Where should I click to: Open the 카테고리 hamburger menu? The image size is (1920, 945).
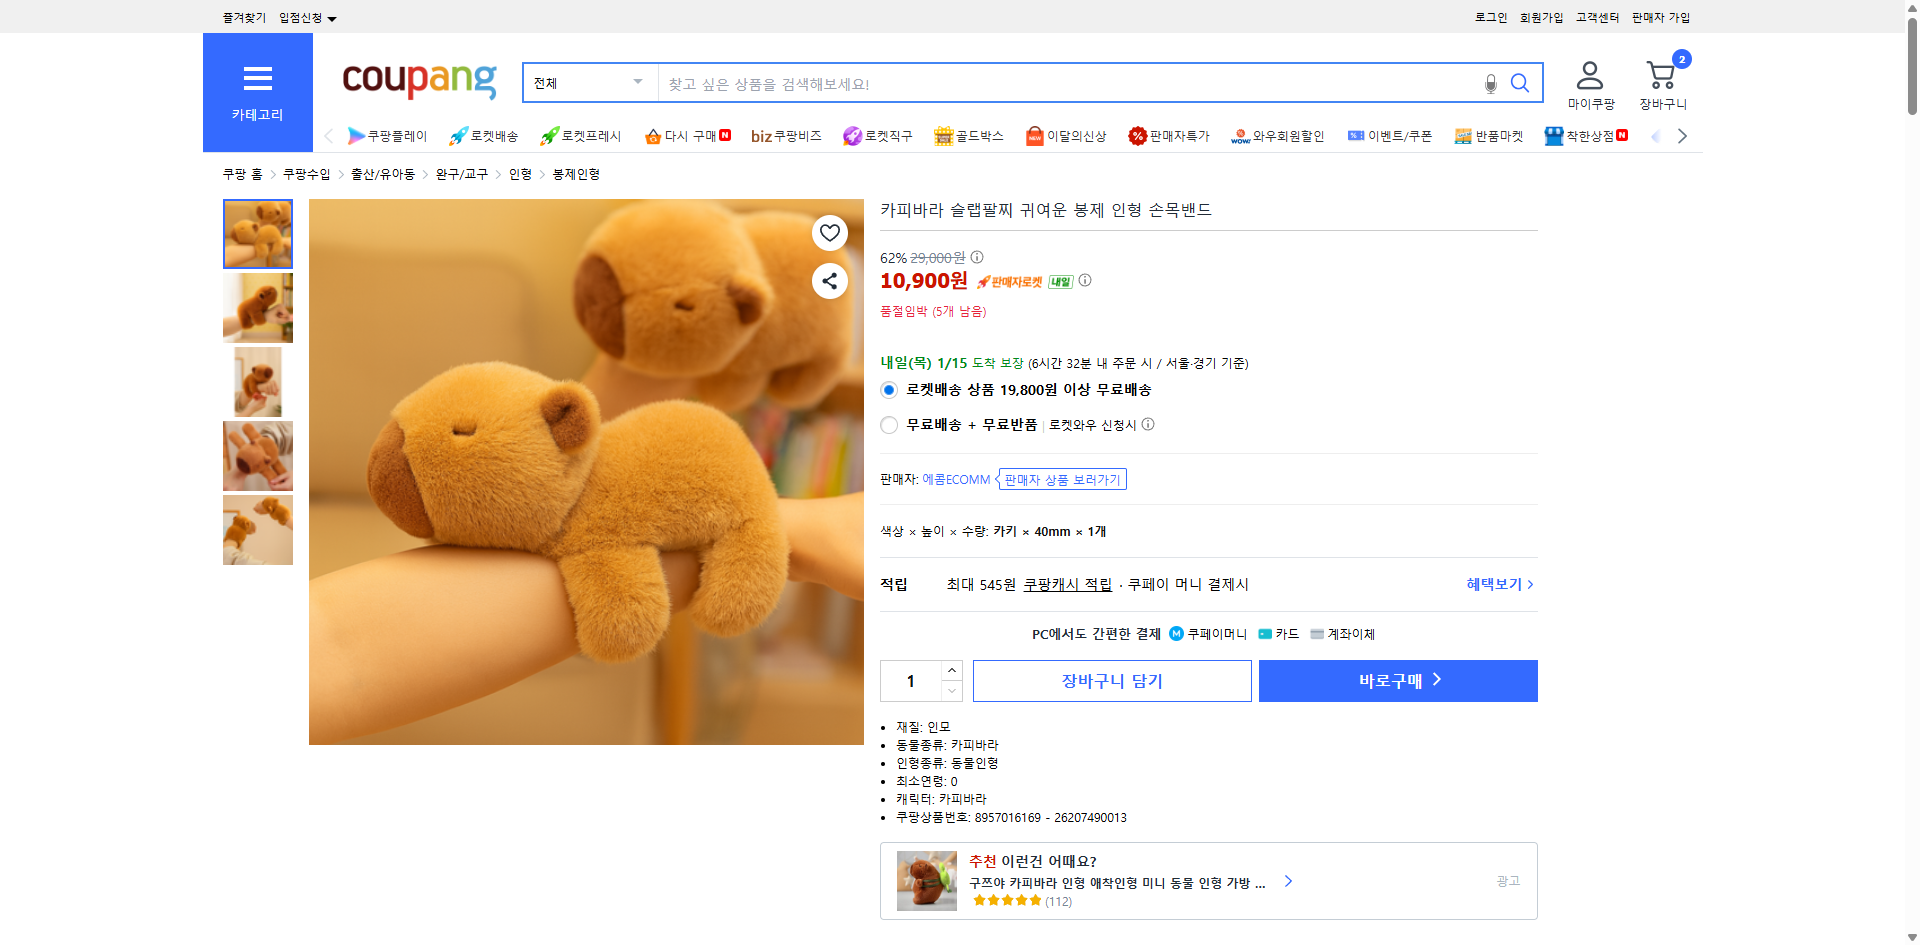coord(257,78)
